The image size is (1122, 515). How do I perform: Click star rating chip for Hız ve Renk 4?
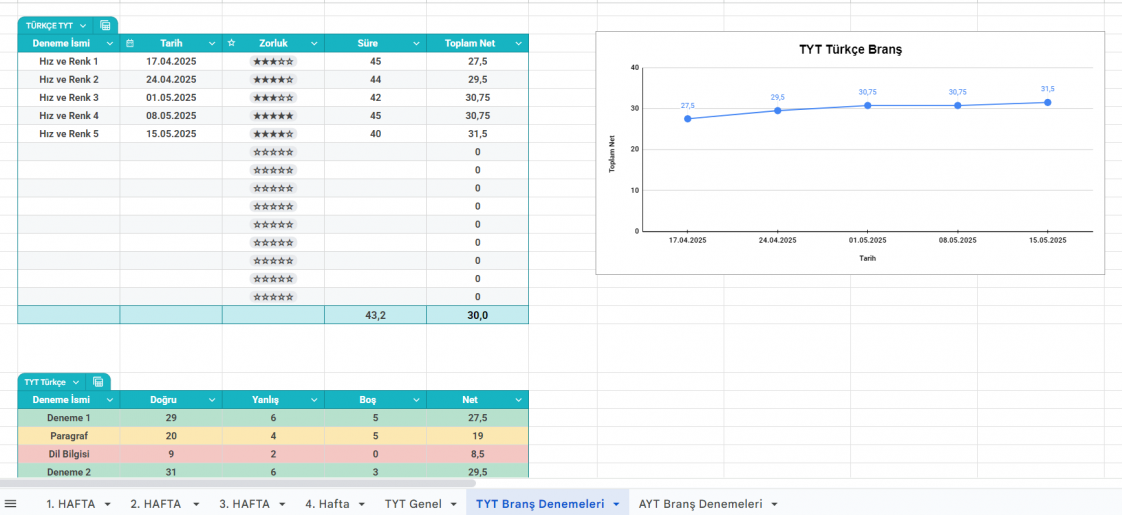click(x=273, y=116)
